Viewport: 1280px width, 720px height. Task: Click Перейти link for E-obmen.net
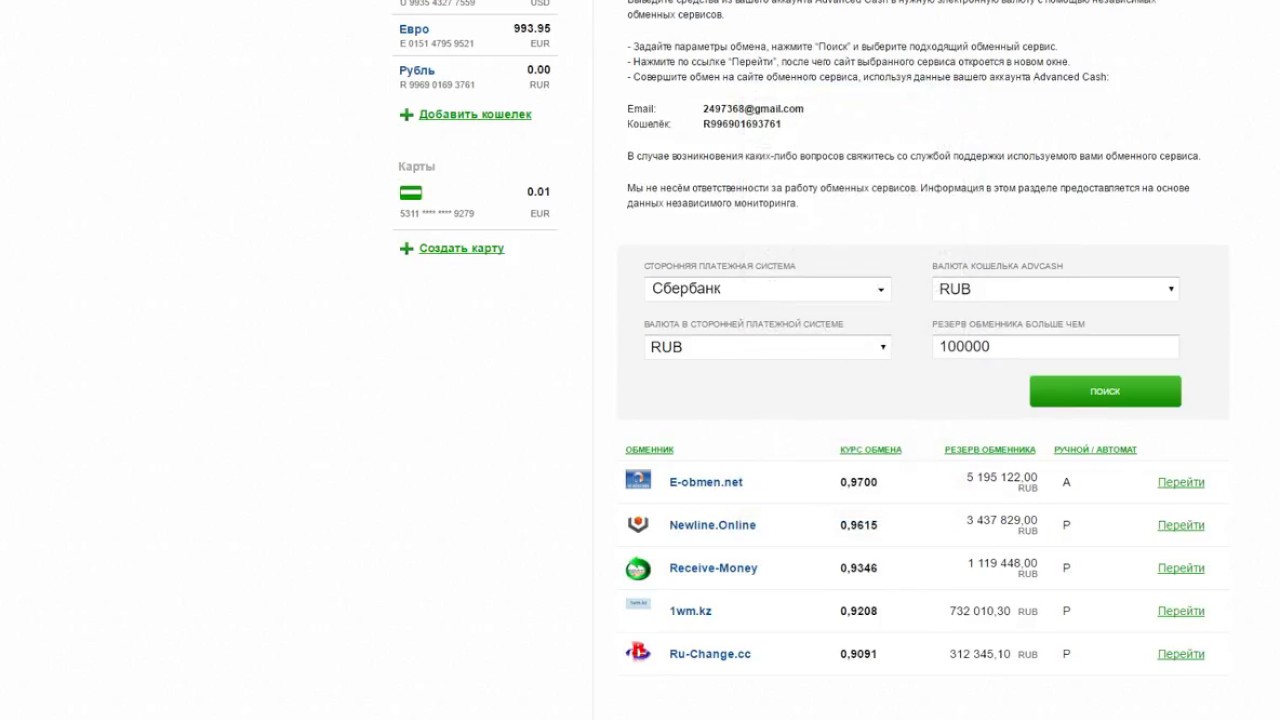(1181, 482)
